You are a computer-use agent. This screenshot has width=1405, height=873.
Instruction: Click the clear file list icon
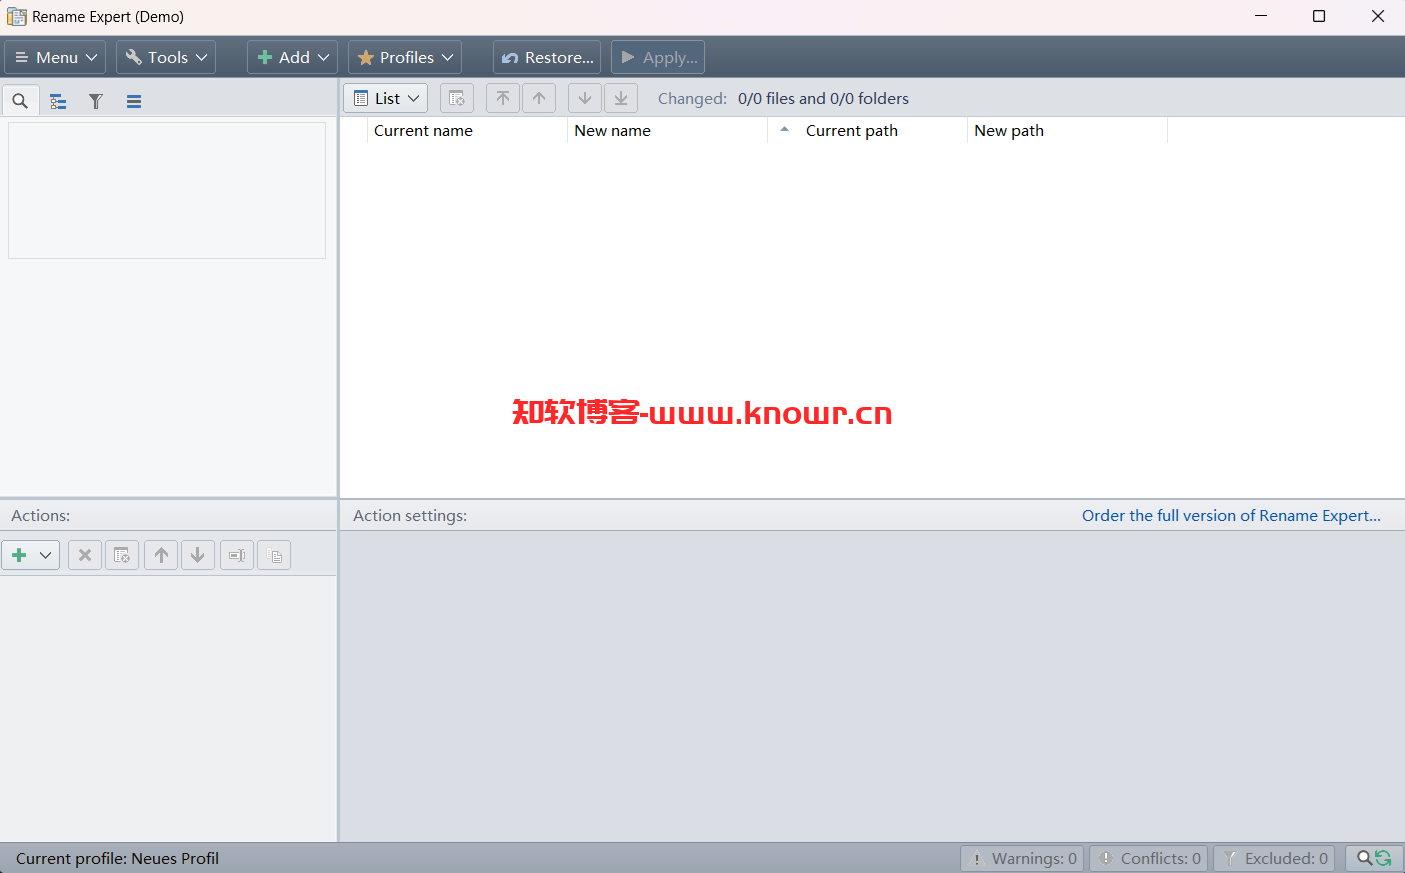[456, 98]
